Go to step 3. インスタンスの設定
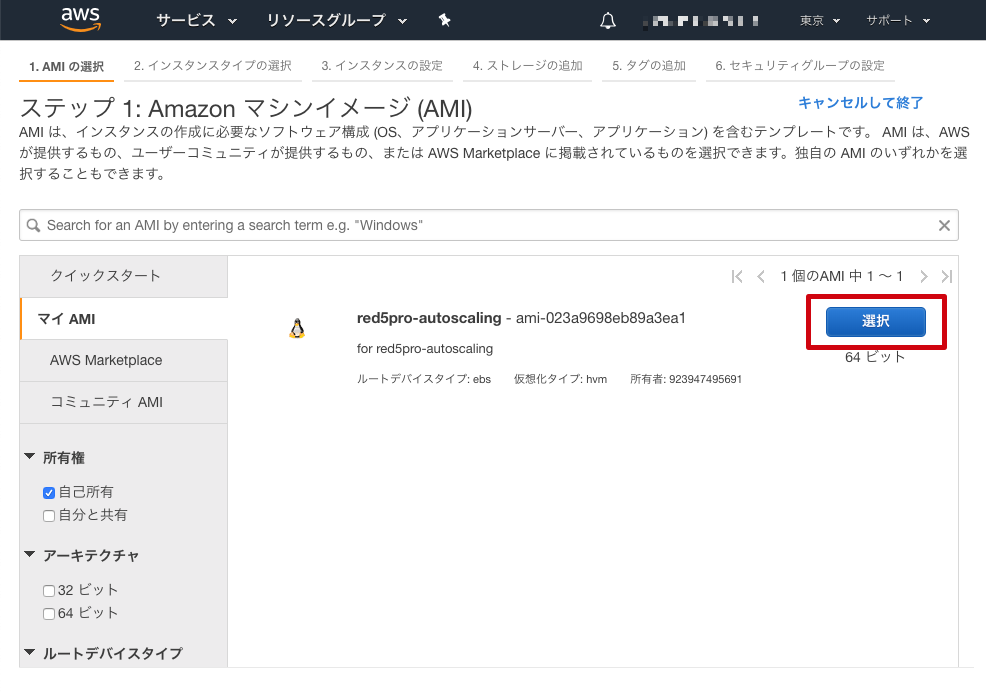Image resolution: width=986 pixels, height=692 pixels. coord(382,66)
